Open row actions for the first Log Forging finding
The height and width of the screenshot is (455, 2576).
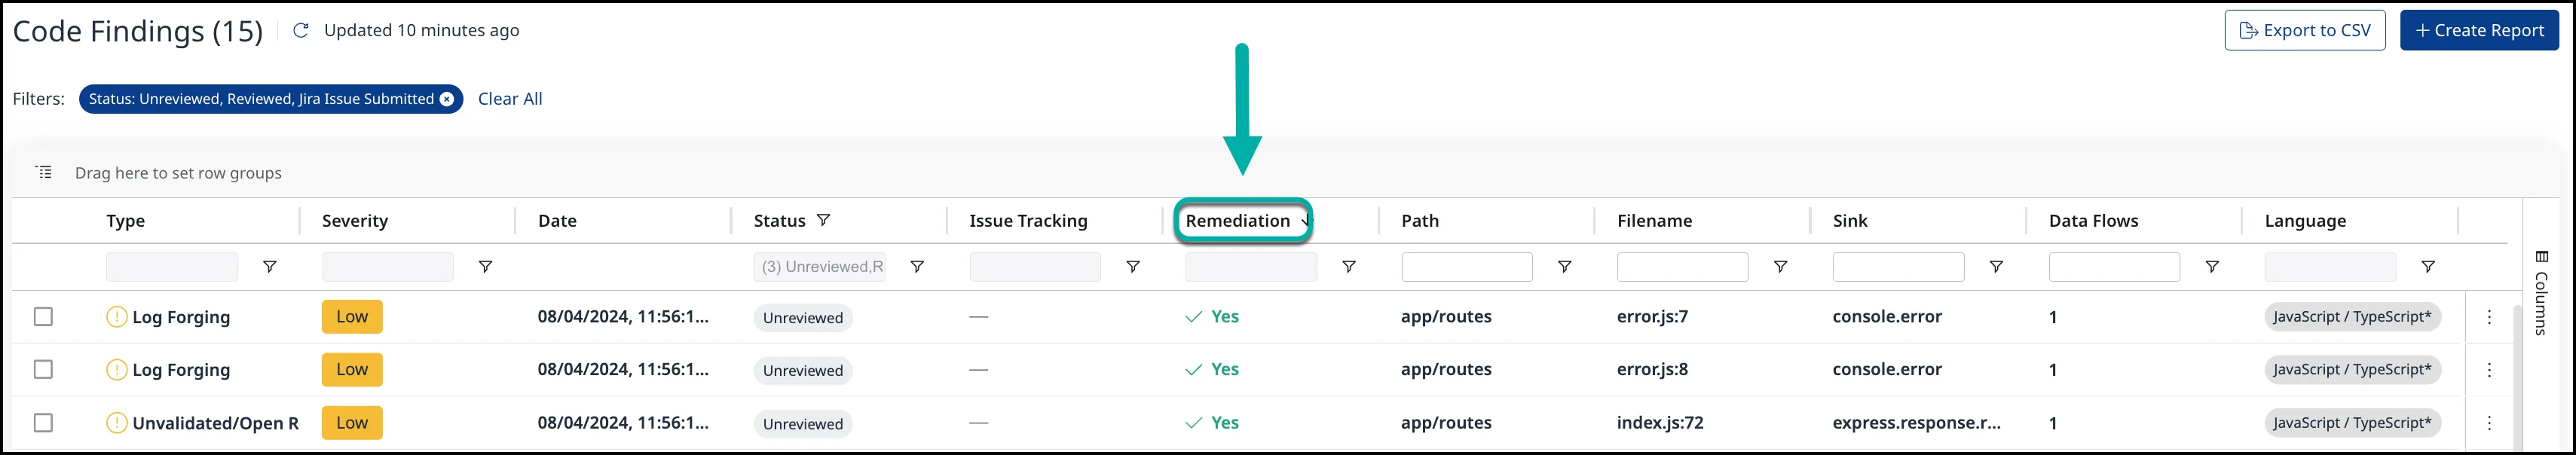click(x=2490, y=317)
